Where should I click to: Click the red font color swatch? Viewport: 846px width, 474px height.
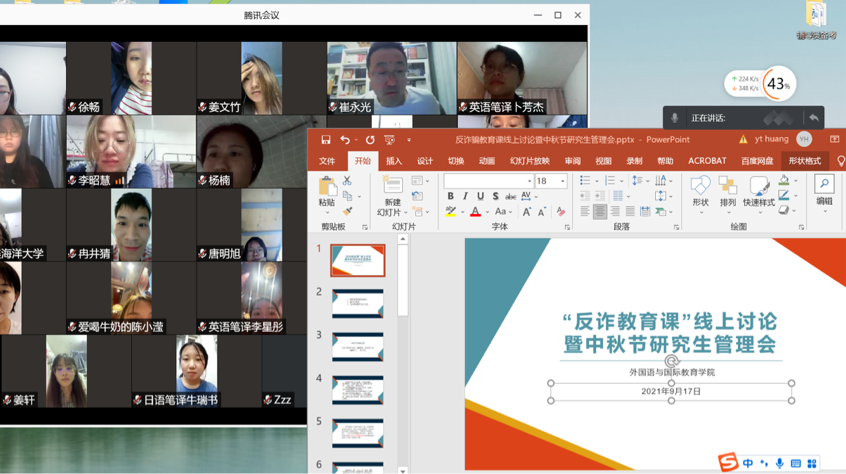(x=475, y=212)
